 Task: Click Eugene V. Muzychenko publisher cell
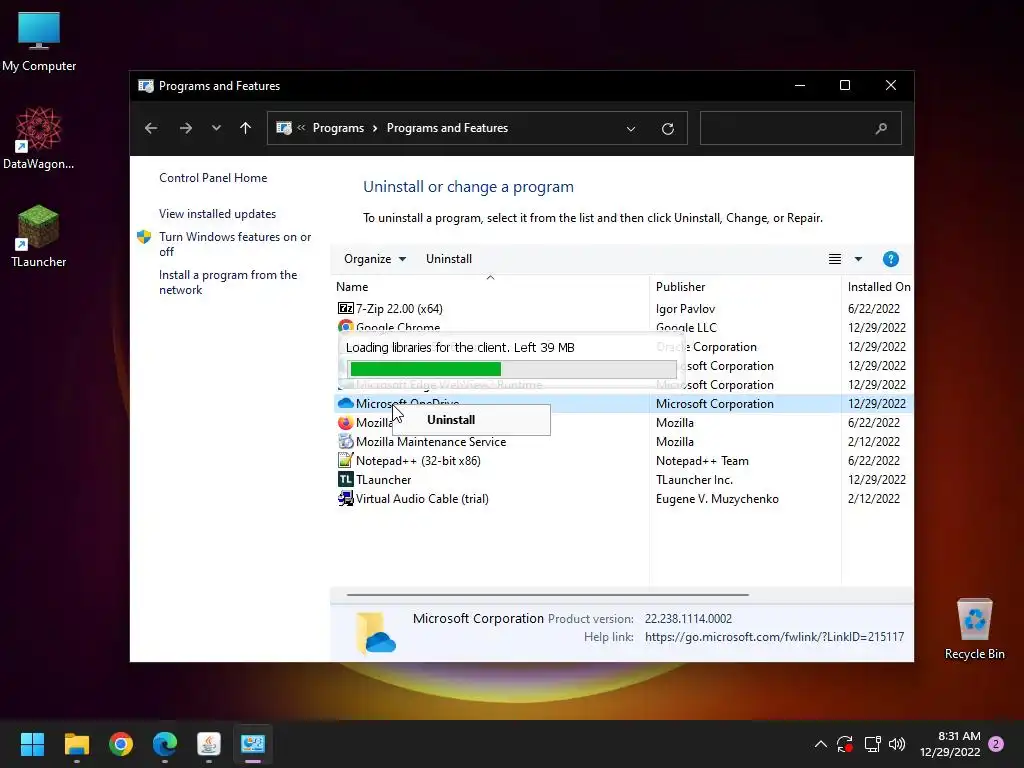pyautogui.click(x=717, y=498)
